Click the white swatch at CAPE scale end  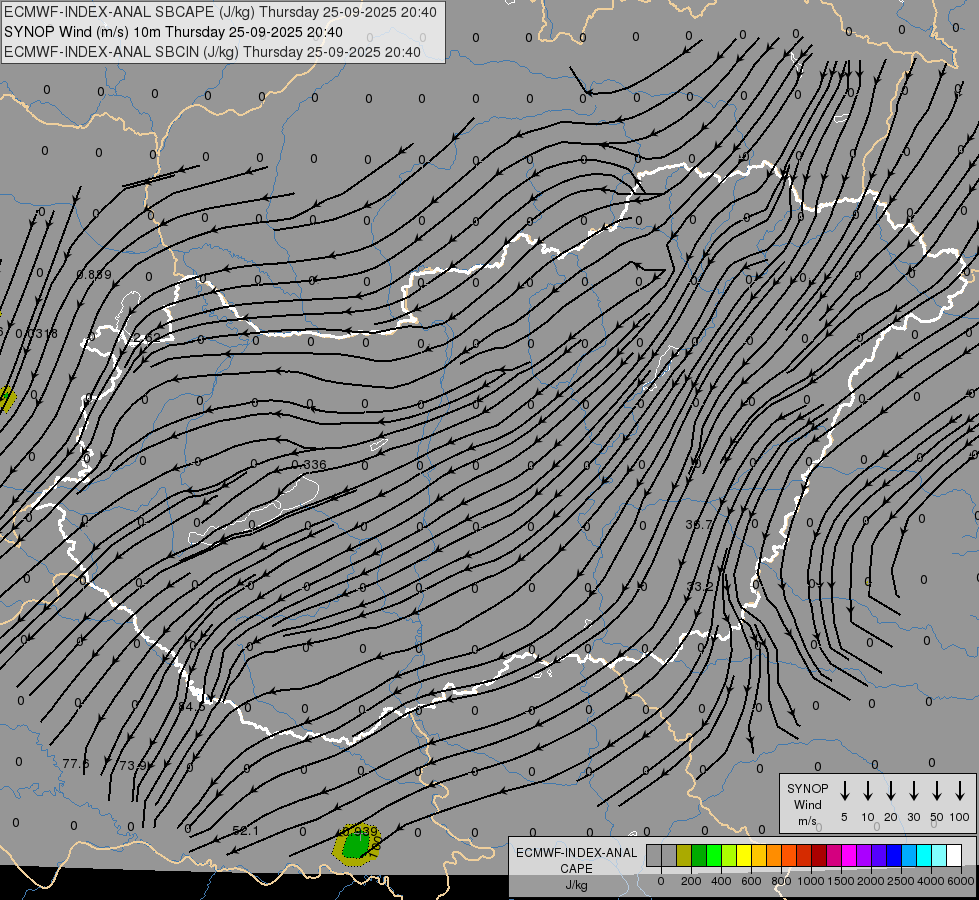click(x=954, y=855)
